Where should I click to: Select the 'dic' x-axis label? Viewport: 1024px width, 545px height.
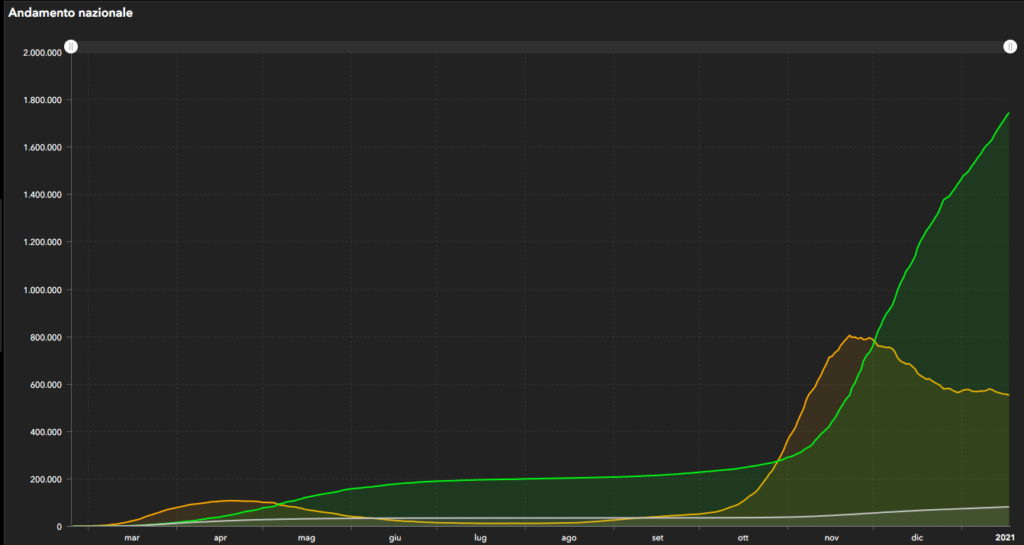tap(918, 537)
